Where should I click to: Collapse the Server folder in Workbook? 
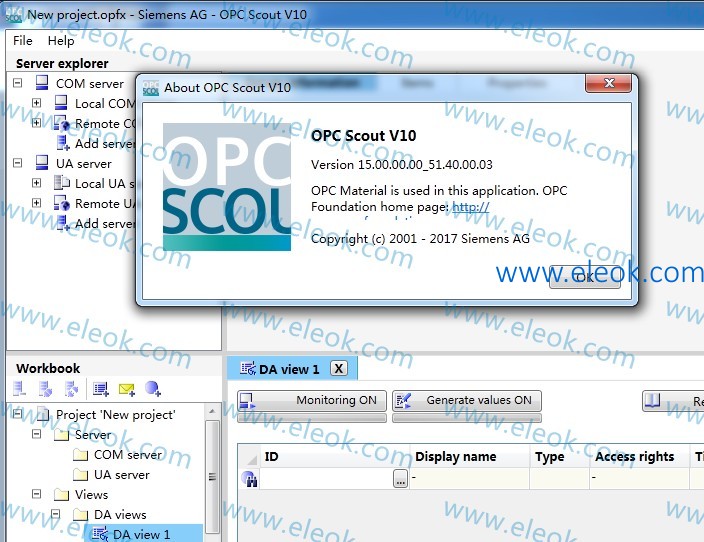(36, 434)
